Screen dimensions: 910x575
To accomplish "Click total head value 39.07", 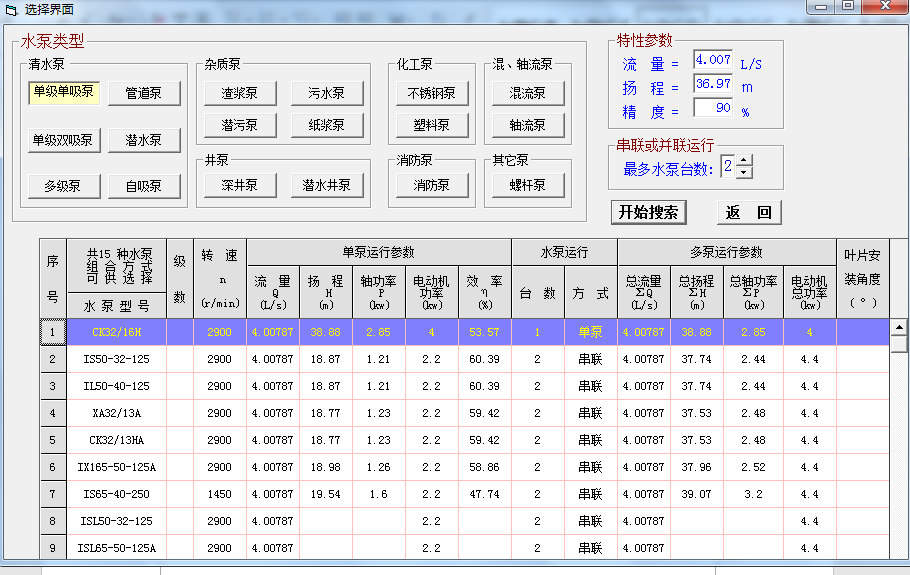I will (x=696, y=494).
